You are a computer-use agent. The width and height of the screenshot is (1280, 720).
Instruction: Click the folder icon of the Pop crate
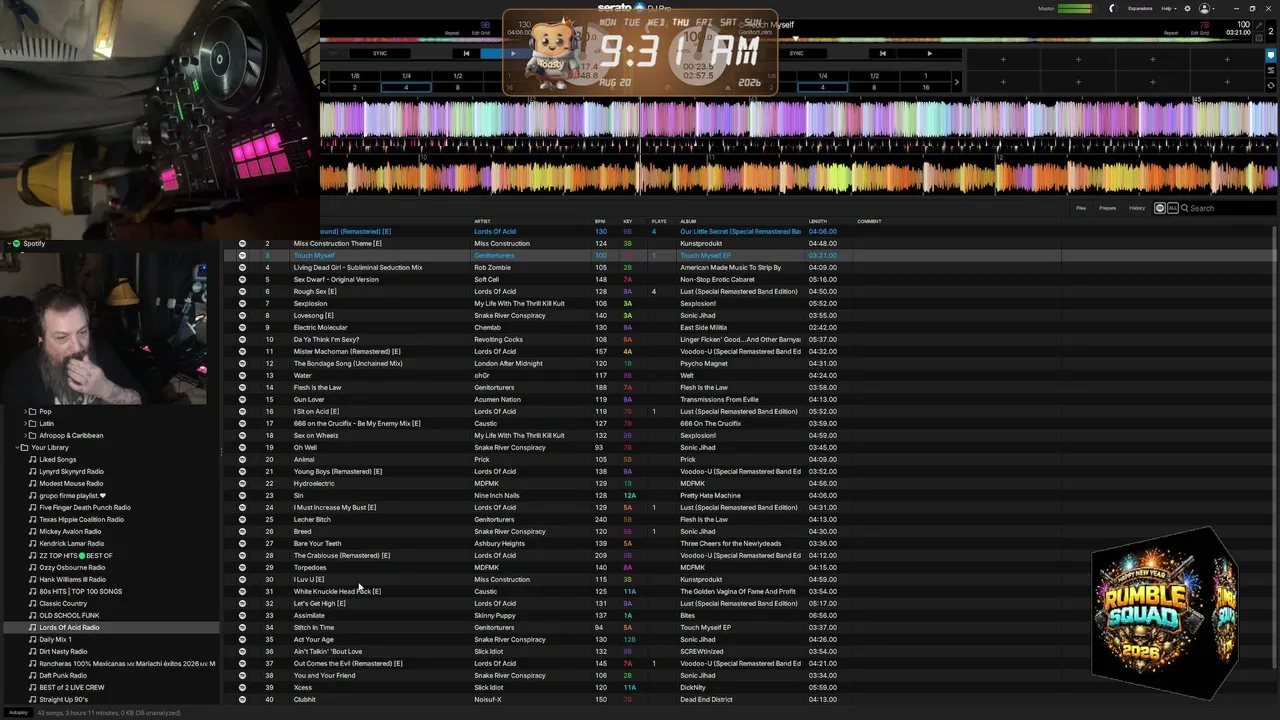(32, 411)
